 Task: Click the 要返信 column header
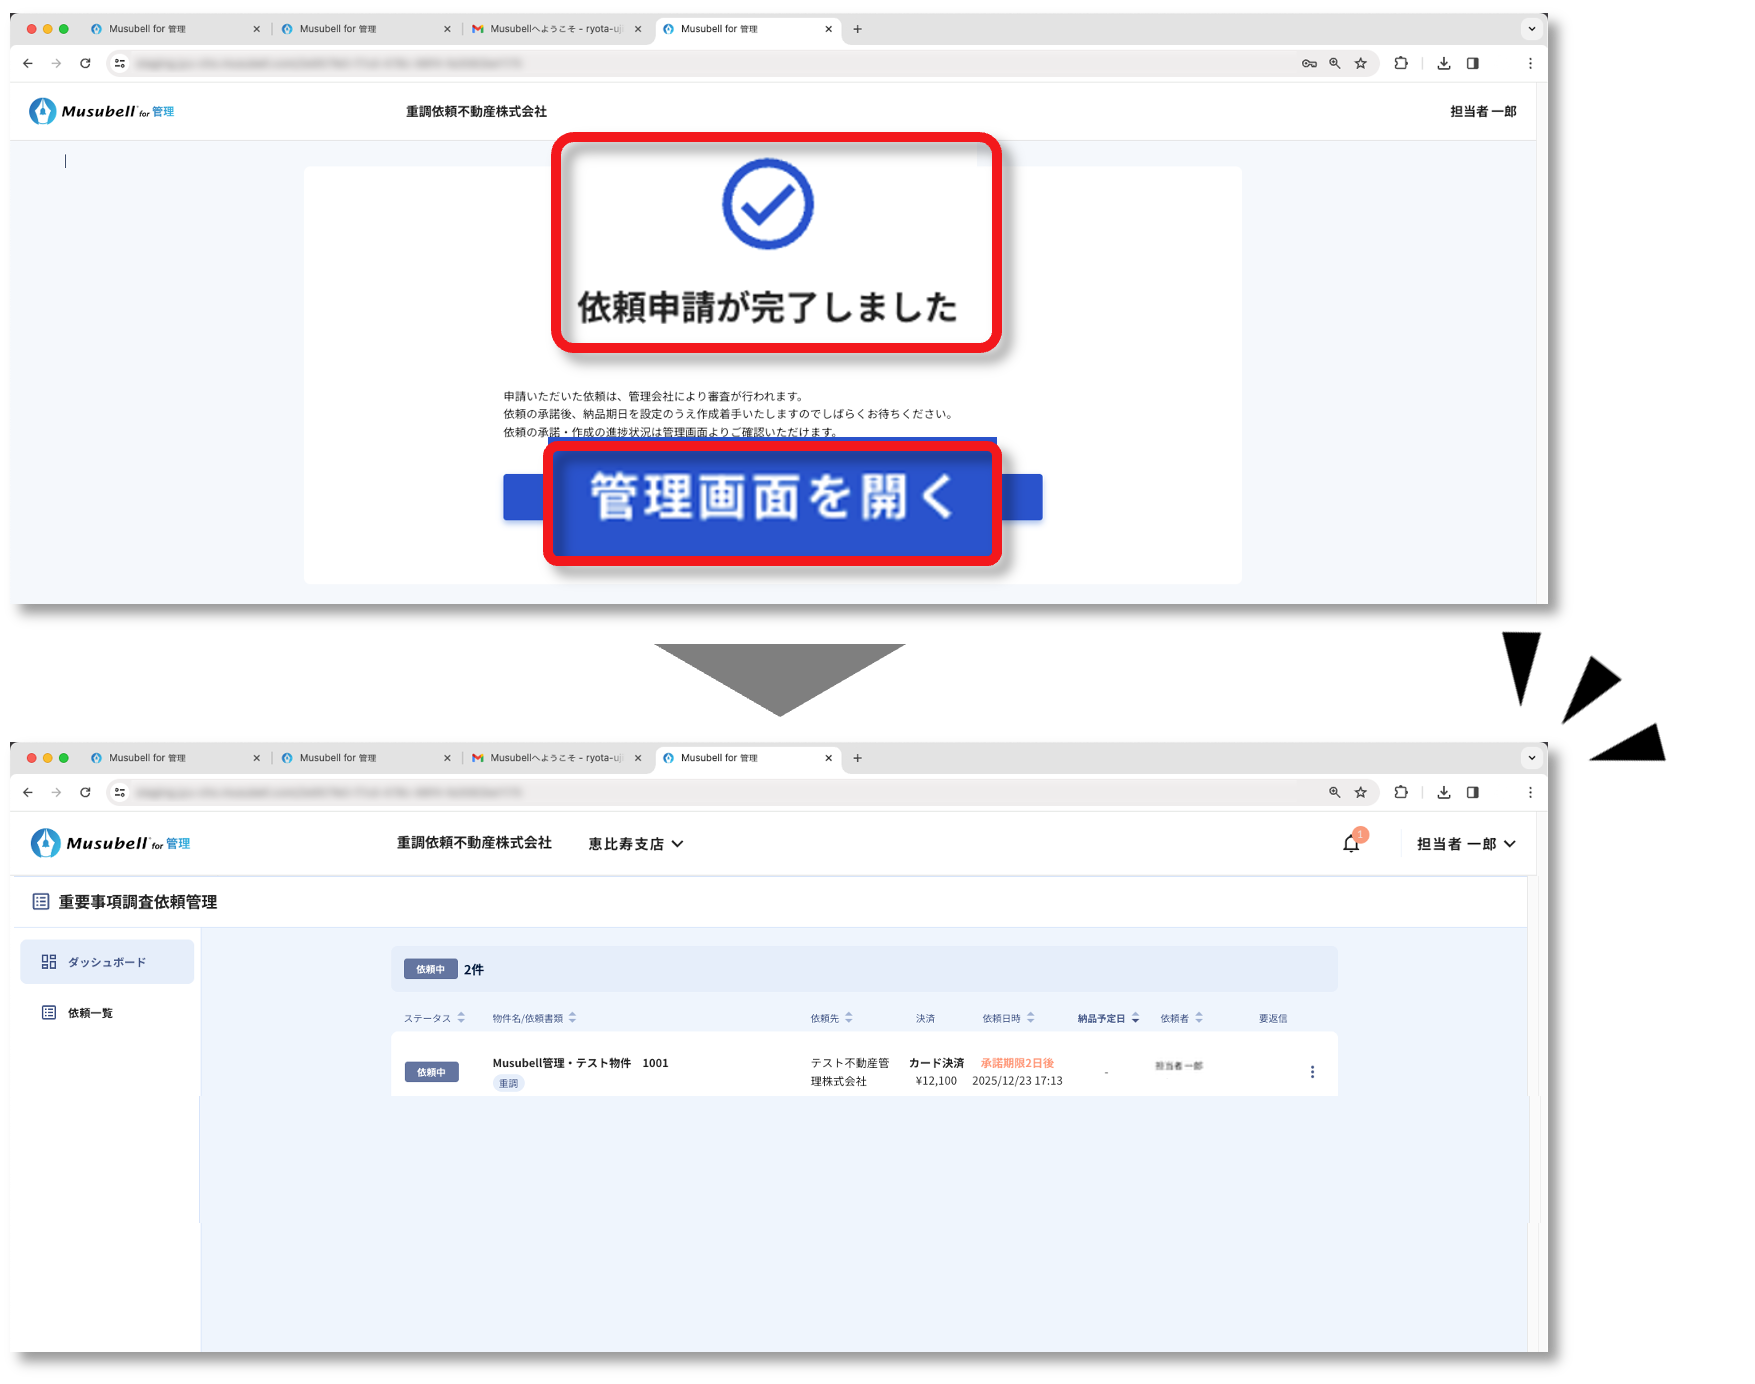tap(1272, 1018)
